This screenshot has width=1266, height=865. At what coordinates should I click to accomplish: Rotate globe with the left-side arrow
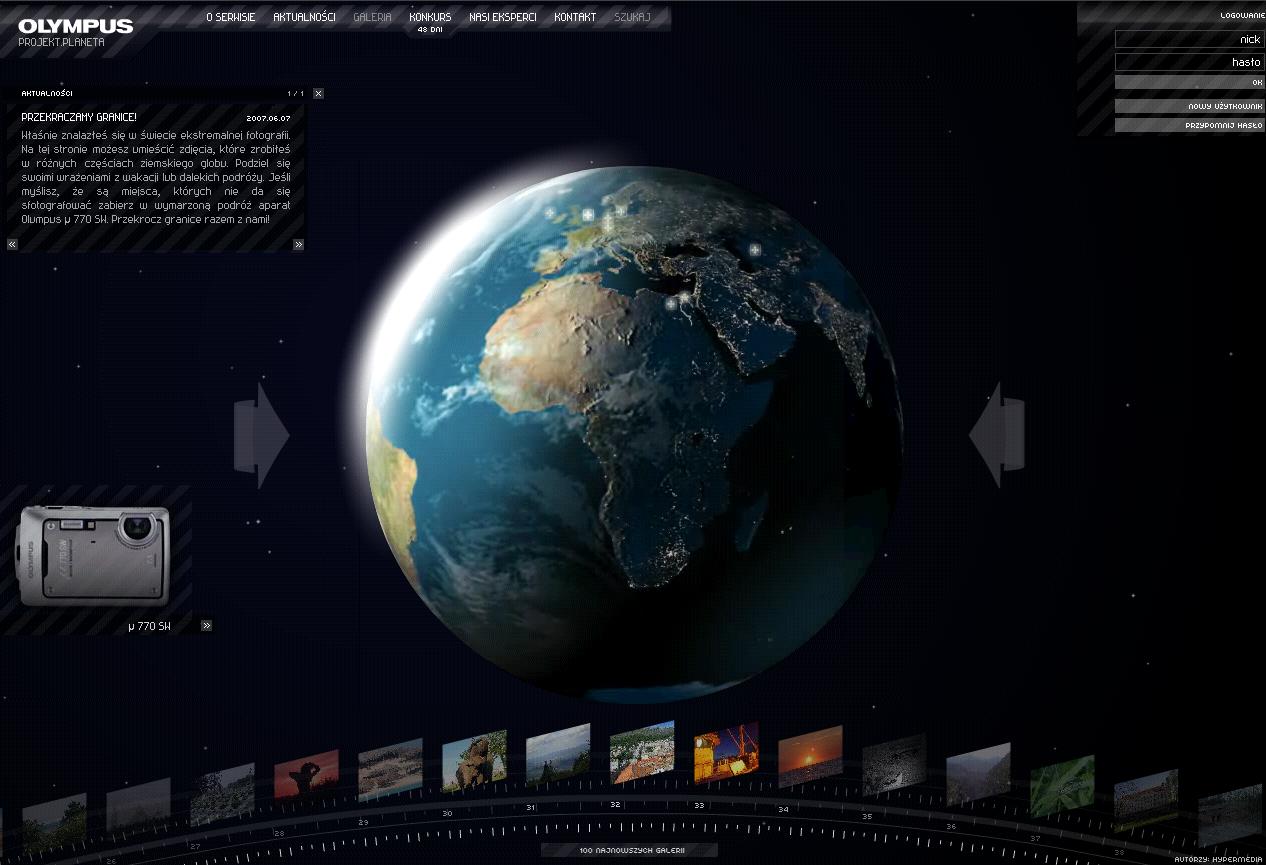coord(261,436)
